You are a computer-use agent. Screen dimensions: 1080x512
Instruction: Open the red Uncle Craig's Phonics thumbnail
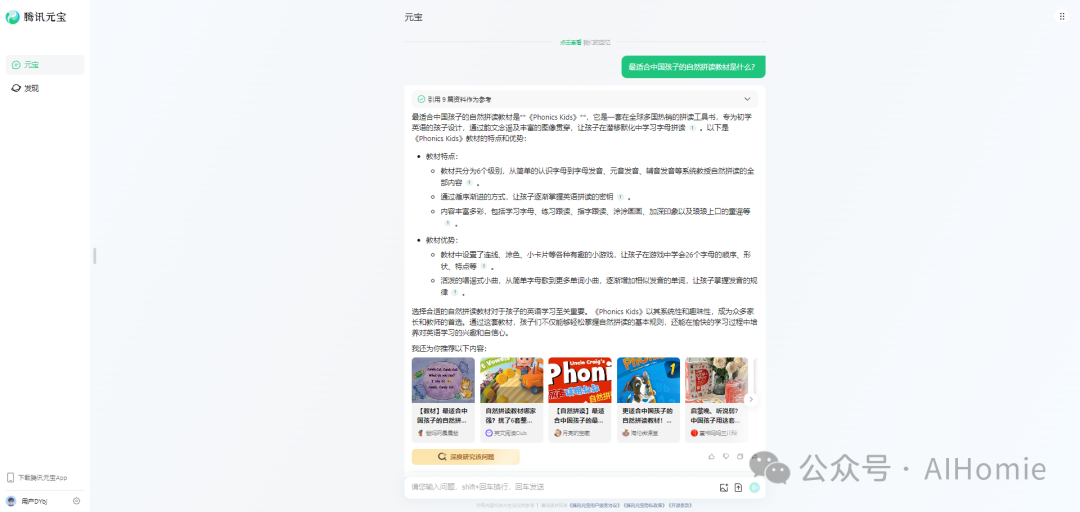tap(580, 380)
